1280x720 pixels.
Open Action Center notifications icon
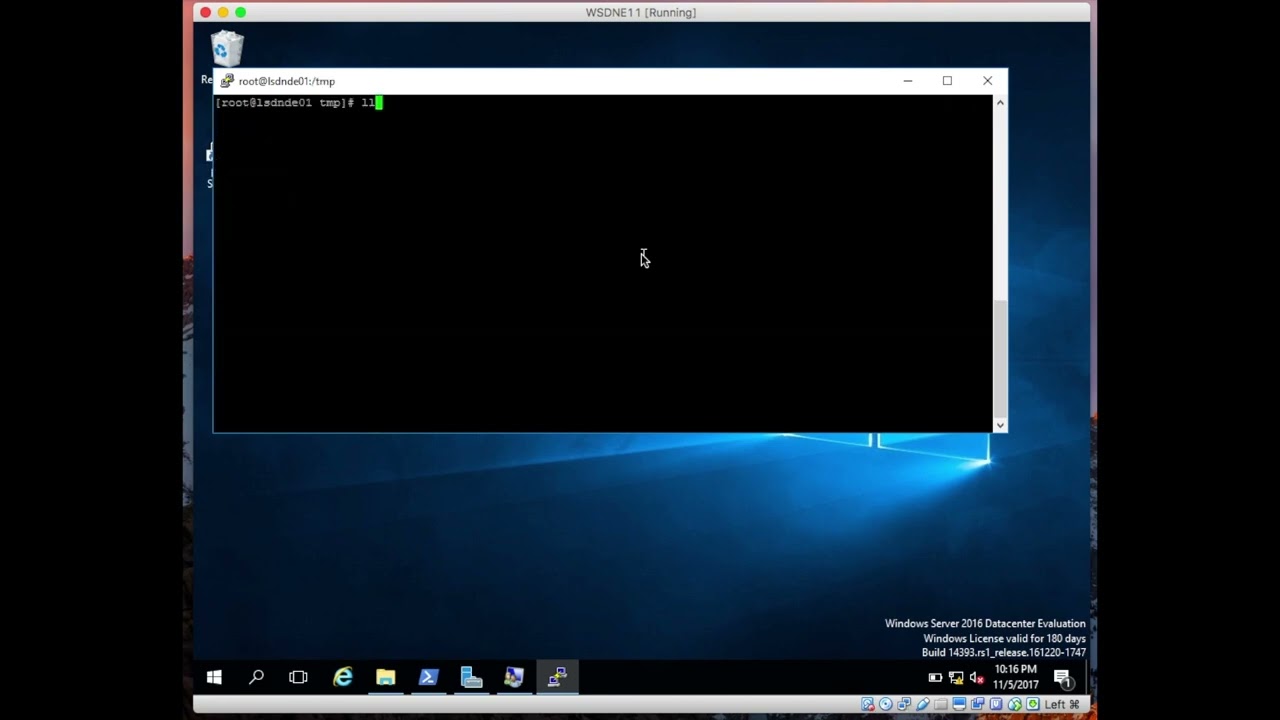[x=1065, y=679]
